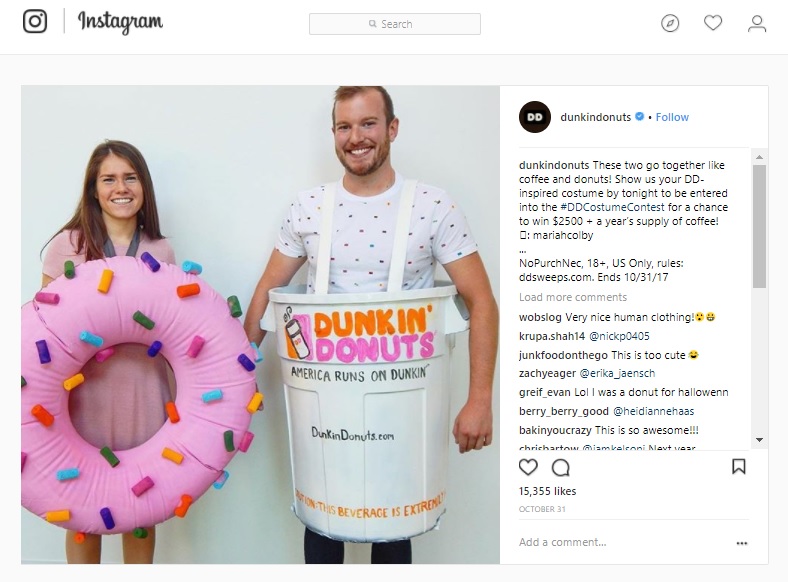Open the Explore compass icon
Screen dimensions: 788x582
point(670,23)
